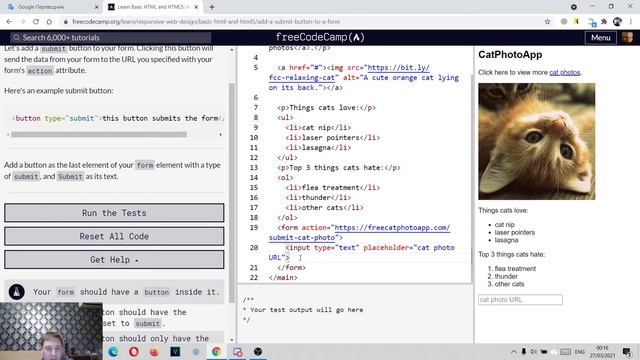Open Chrome from the taskbar
Viewport: 640px width, 360px height.
coord(216,351)
